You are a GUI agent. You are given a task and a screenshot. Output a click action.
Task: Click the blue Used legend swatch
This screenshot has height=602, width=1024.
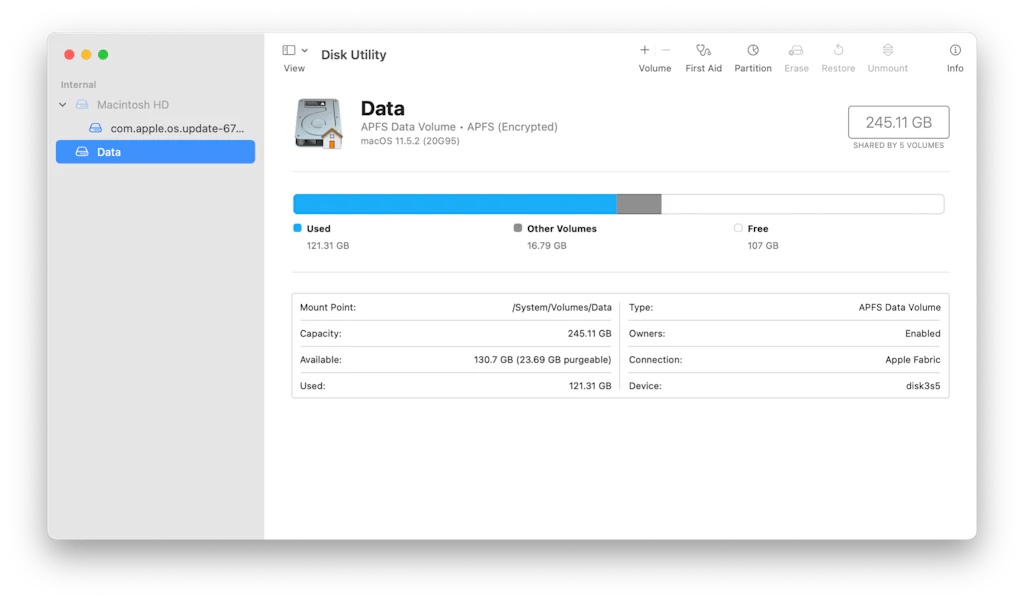298,228
